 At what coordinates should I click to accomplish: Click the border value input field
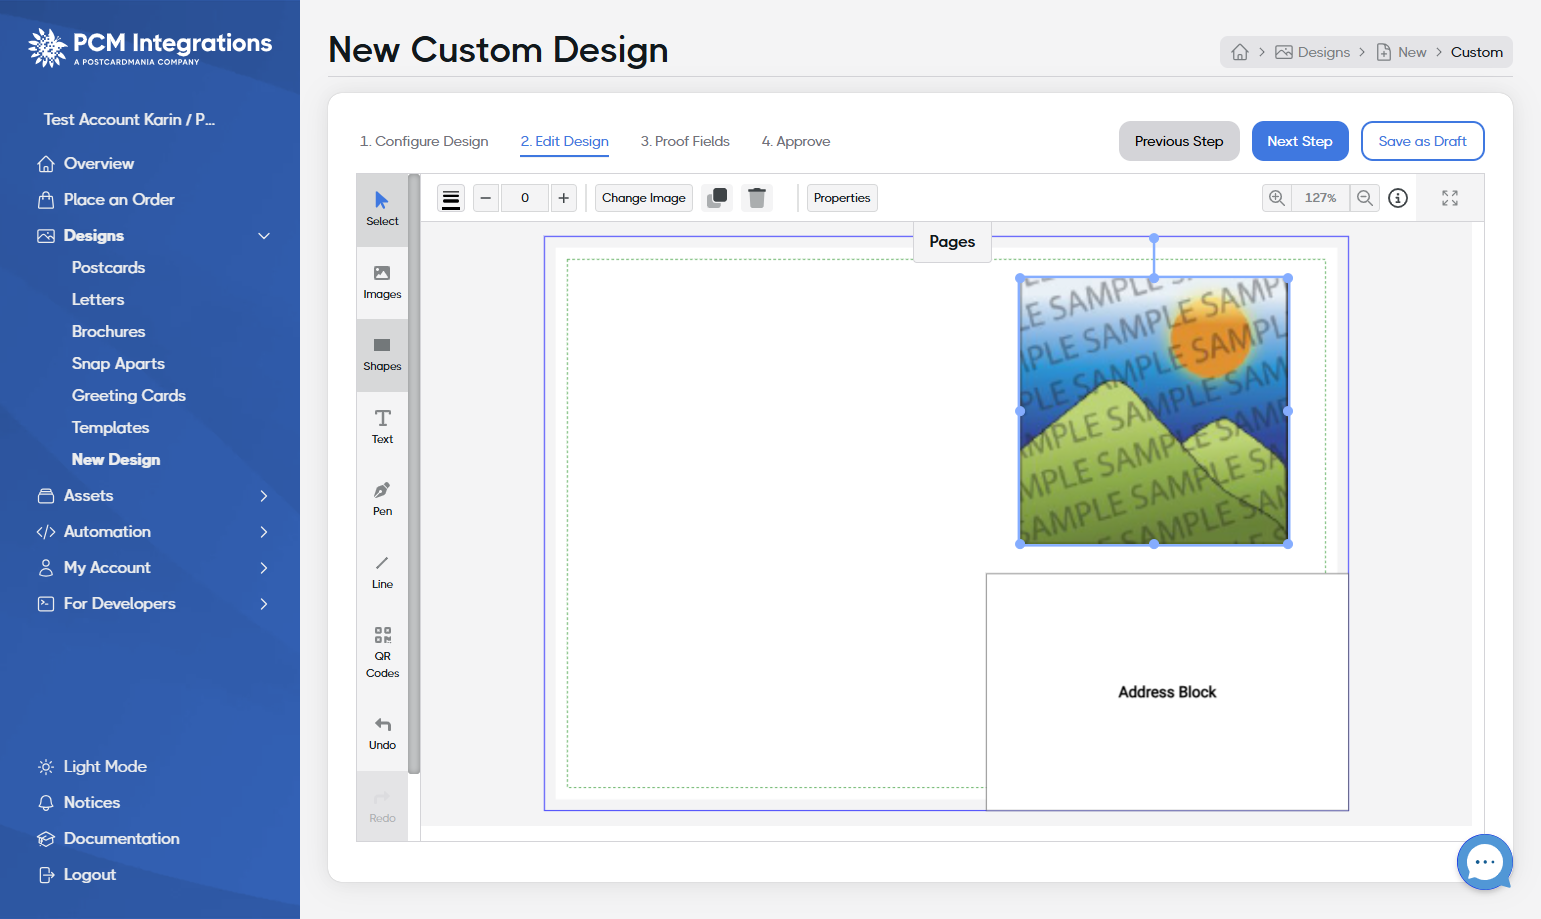(x=525, y=198)
